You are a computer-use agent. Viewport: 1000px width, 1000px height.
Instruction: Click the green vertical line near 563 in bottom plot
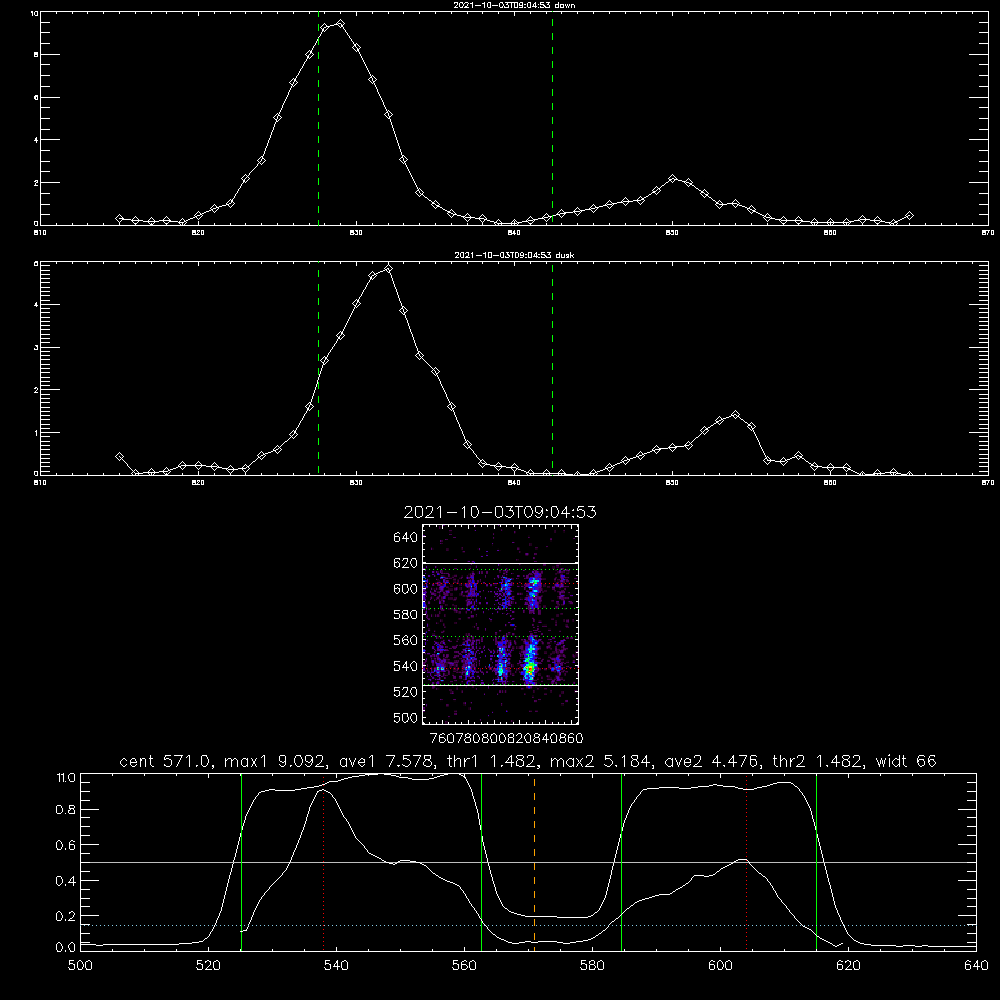(482, 862)
